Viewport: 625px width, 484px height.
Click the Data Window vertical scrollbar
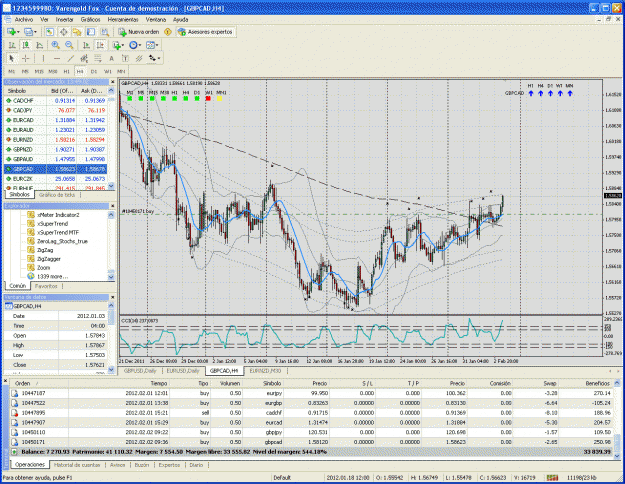(x=111, y=338)
